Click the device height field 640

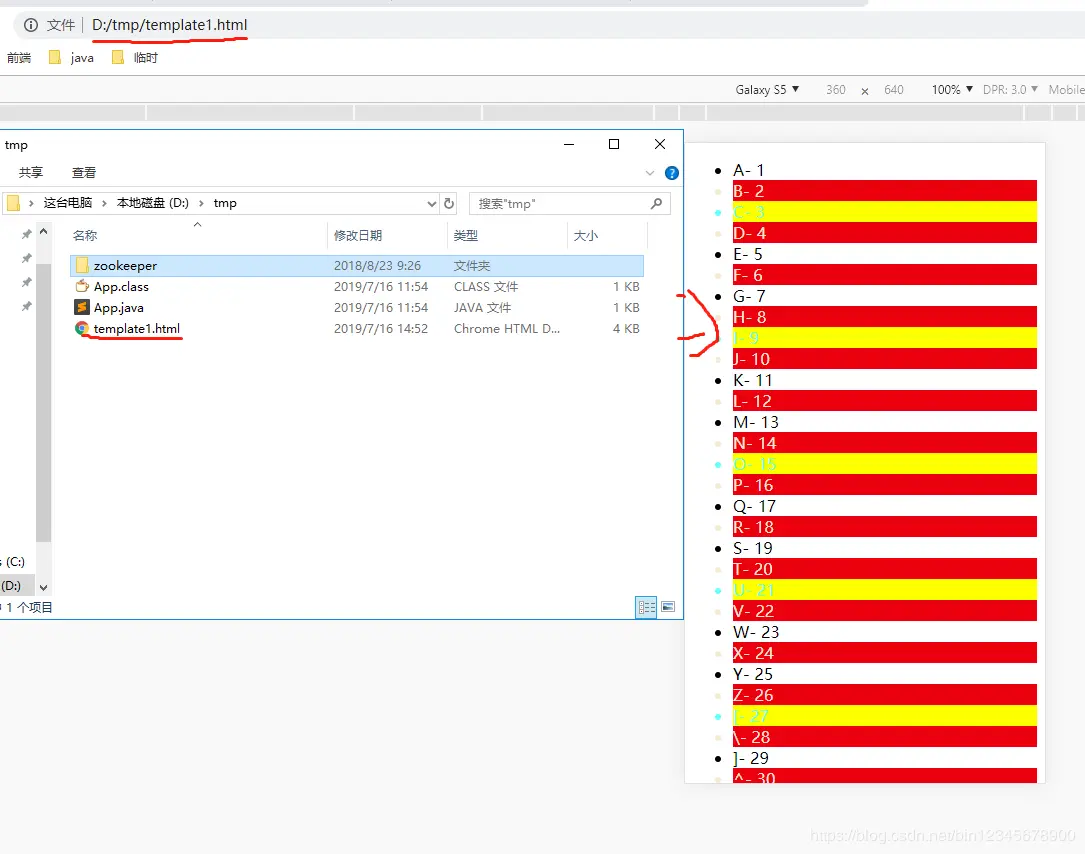click(893, 90)
